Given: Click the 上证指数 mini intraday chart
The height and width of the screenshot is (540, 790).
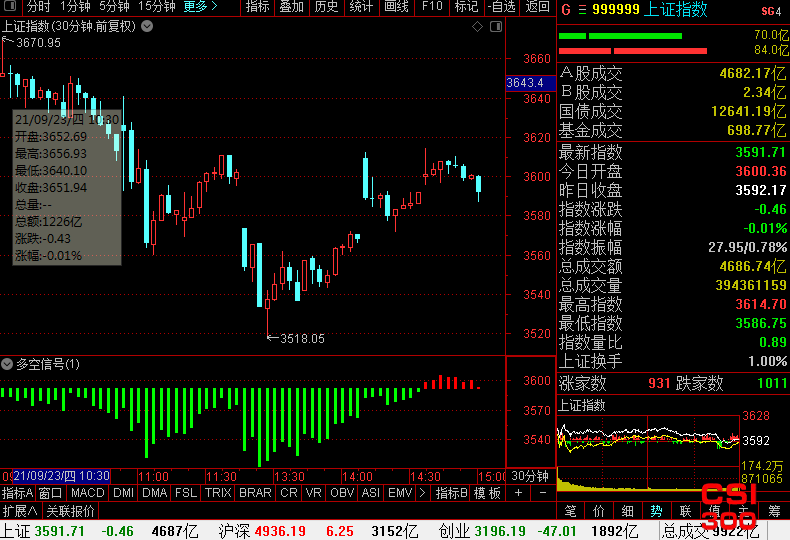Looking at the screenshot, I should click(x=648, y=452).
